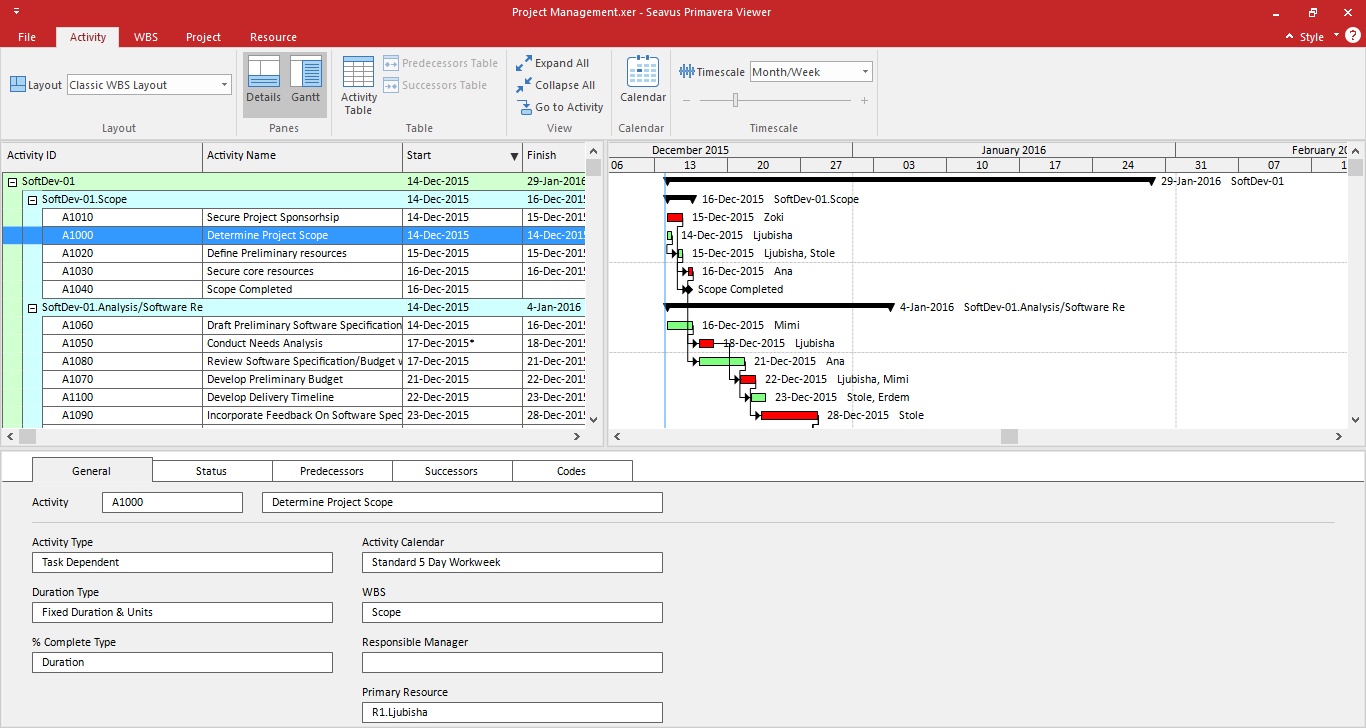Click the red Gantt bar labeled 28-Dec-2015 Stole

[x=789, y=415]
